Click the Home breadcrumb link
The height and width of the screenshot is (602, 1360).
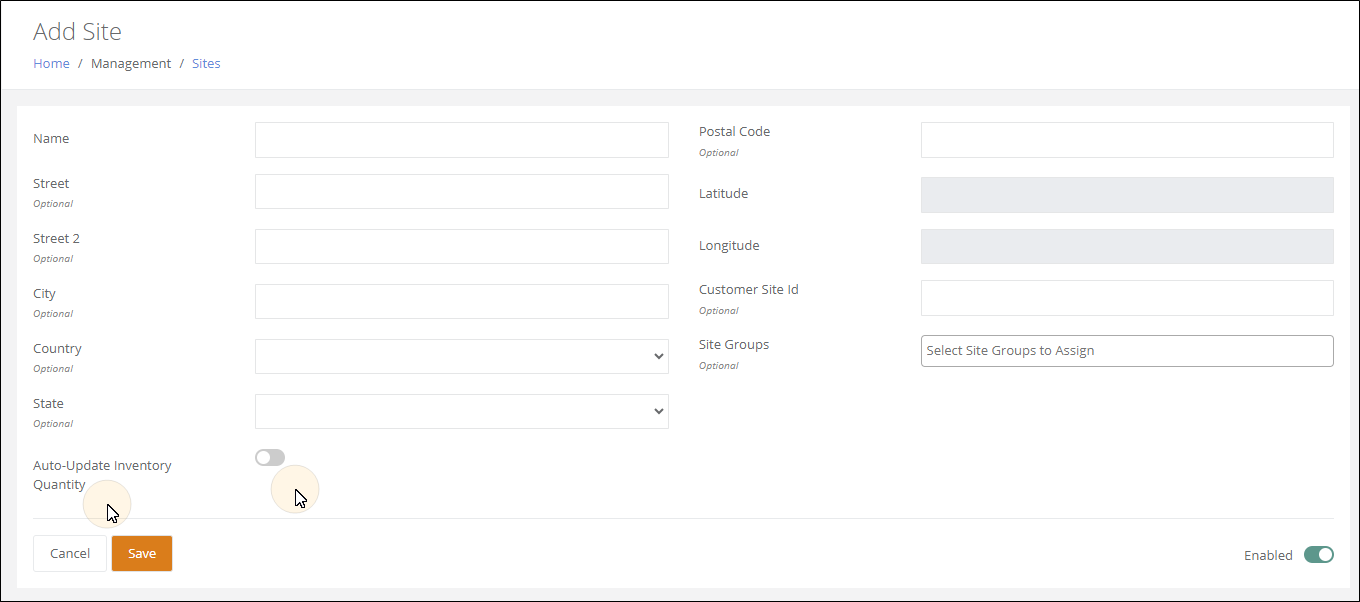pyautogui.click(x=51, y=63)
